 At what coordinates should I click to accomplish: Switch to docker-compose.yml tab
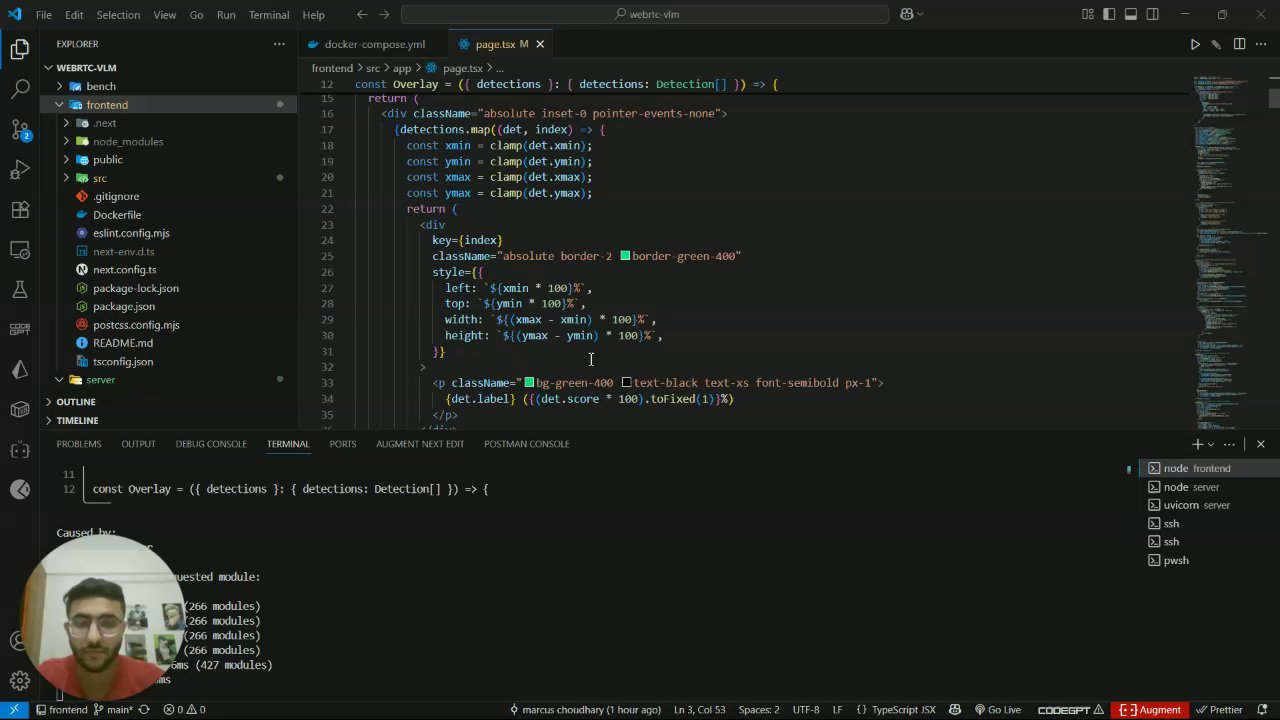click(x=374, y=44)
